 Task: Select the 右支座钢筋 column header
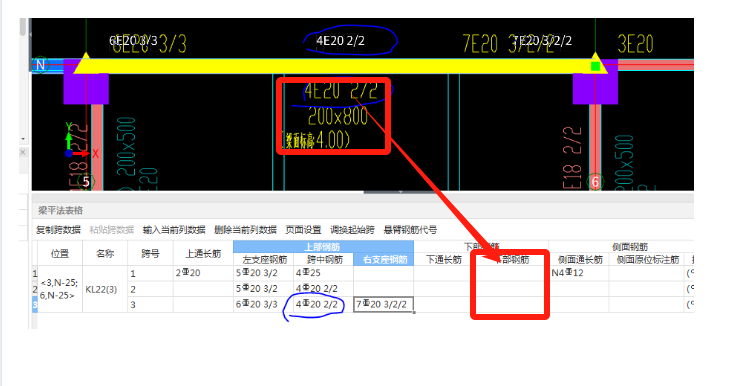[x=383, y=259]
